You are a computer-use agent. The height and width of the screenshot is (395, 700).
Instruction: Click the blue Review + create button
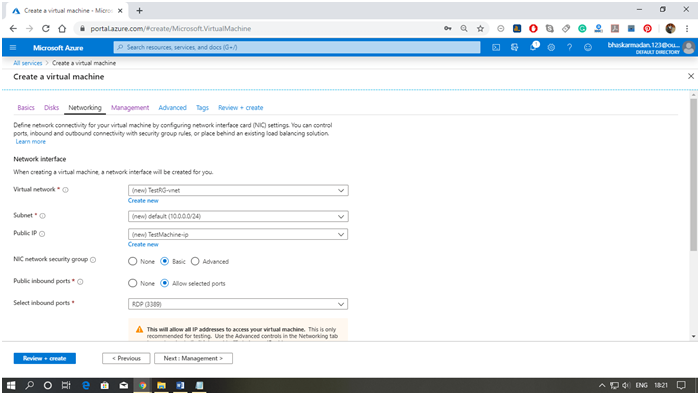pos(45,358)
